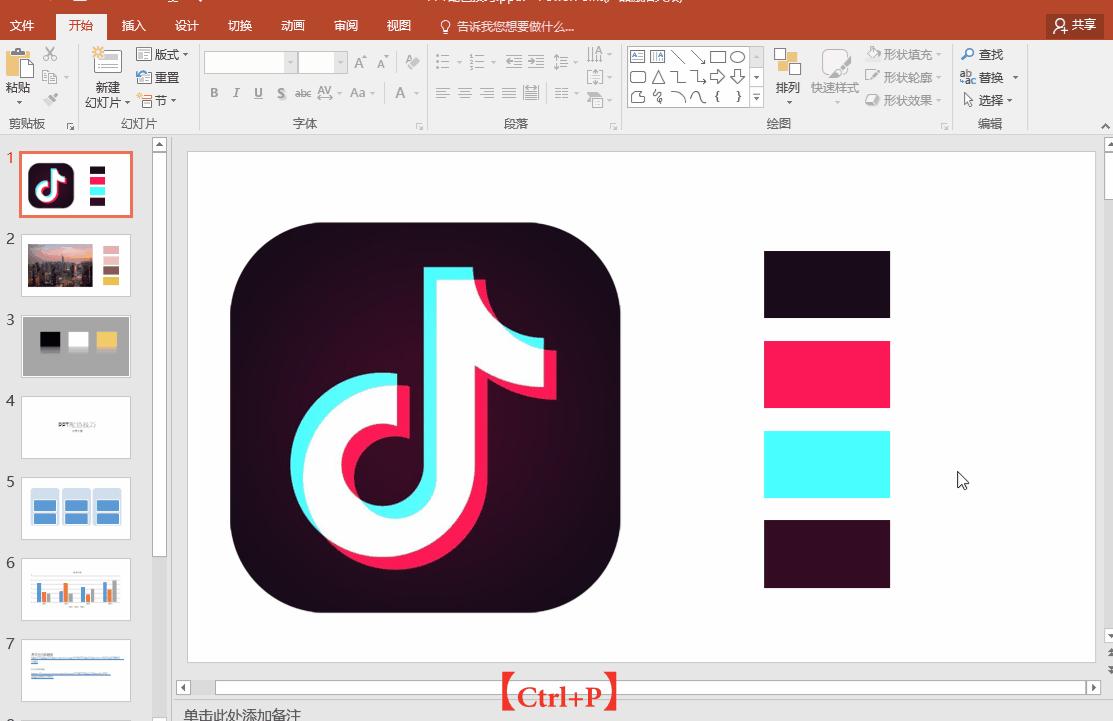Viewport: 1113px width, 721px height.
Task: Open the Animations (动画) tab
Action: tap(293, 26)
